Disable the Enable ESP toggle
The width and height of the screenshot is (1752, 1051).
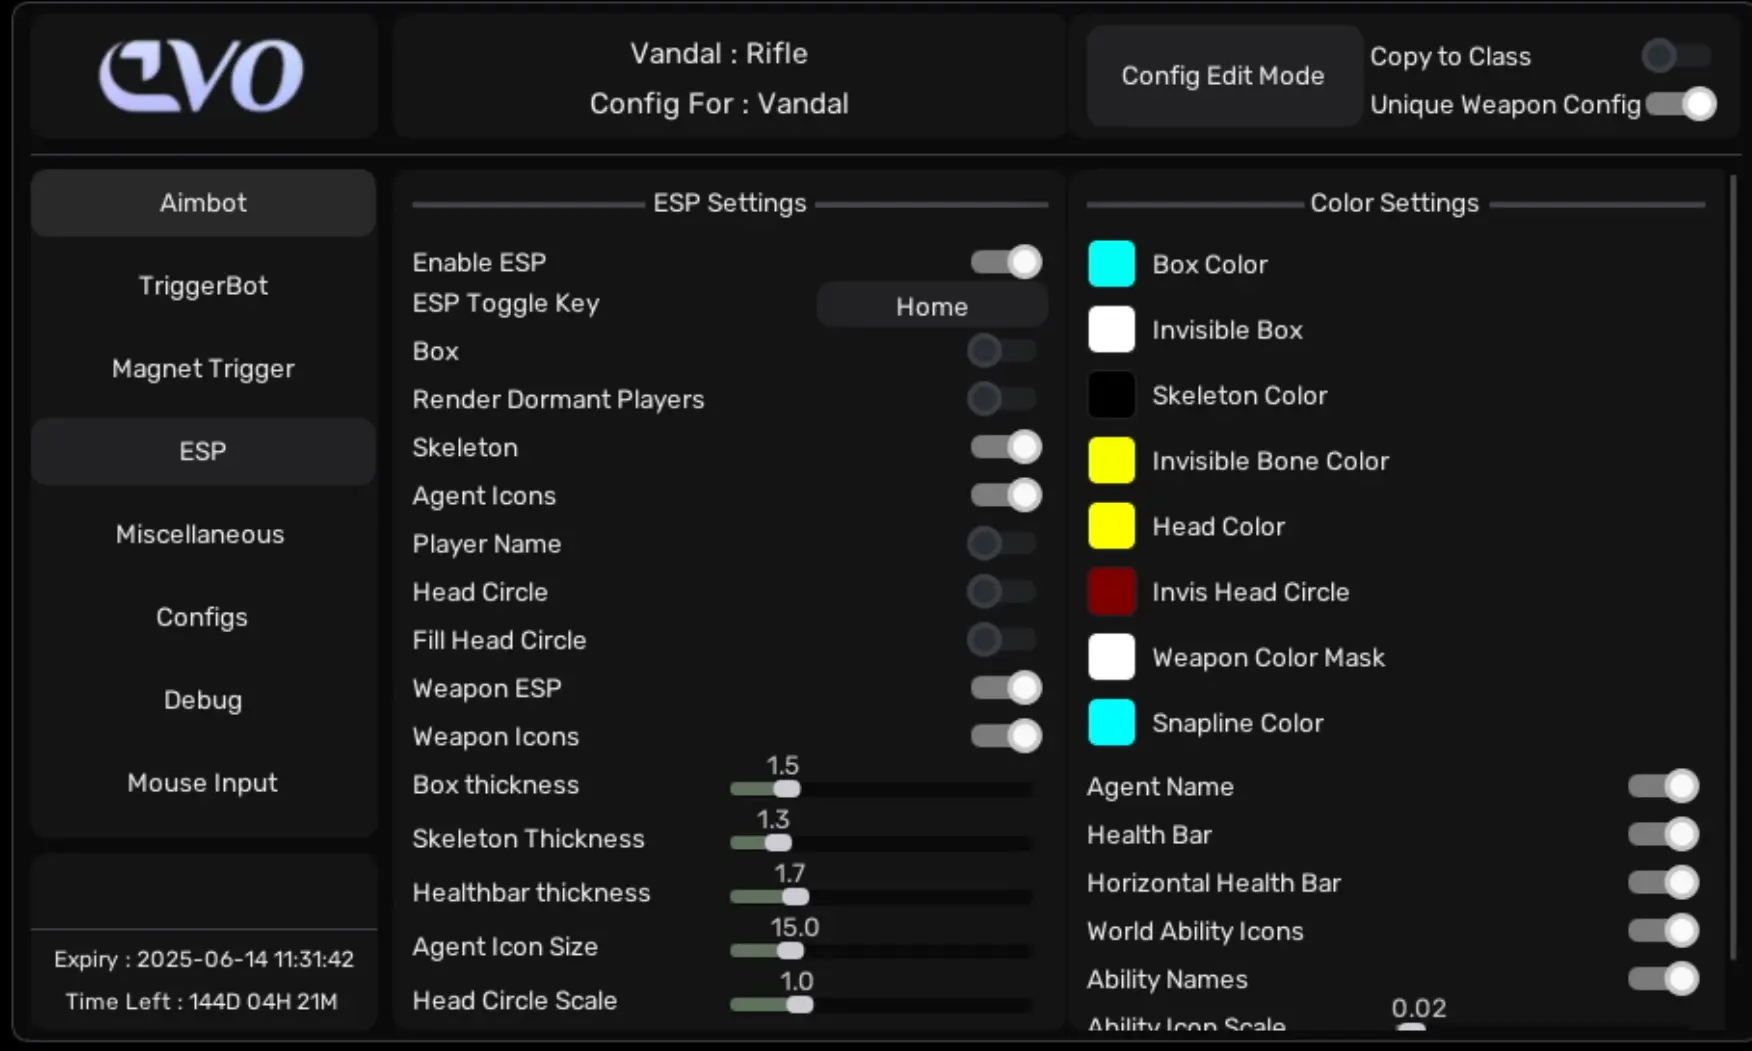1006,262
